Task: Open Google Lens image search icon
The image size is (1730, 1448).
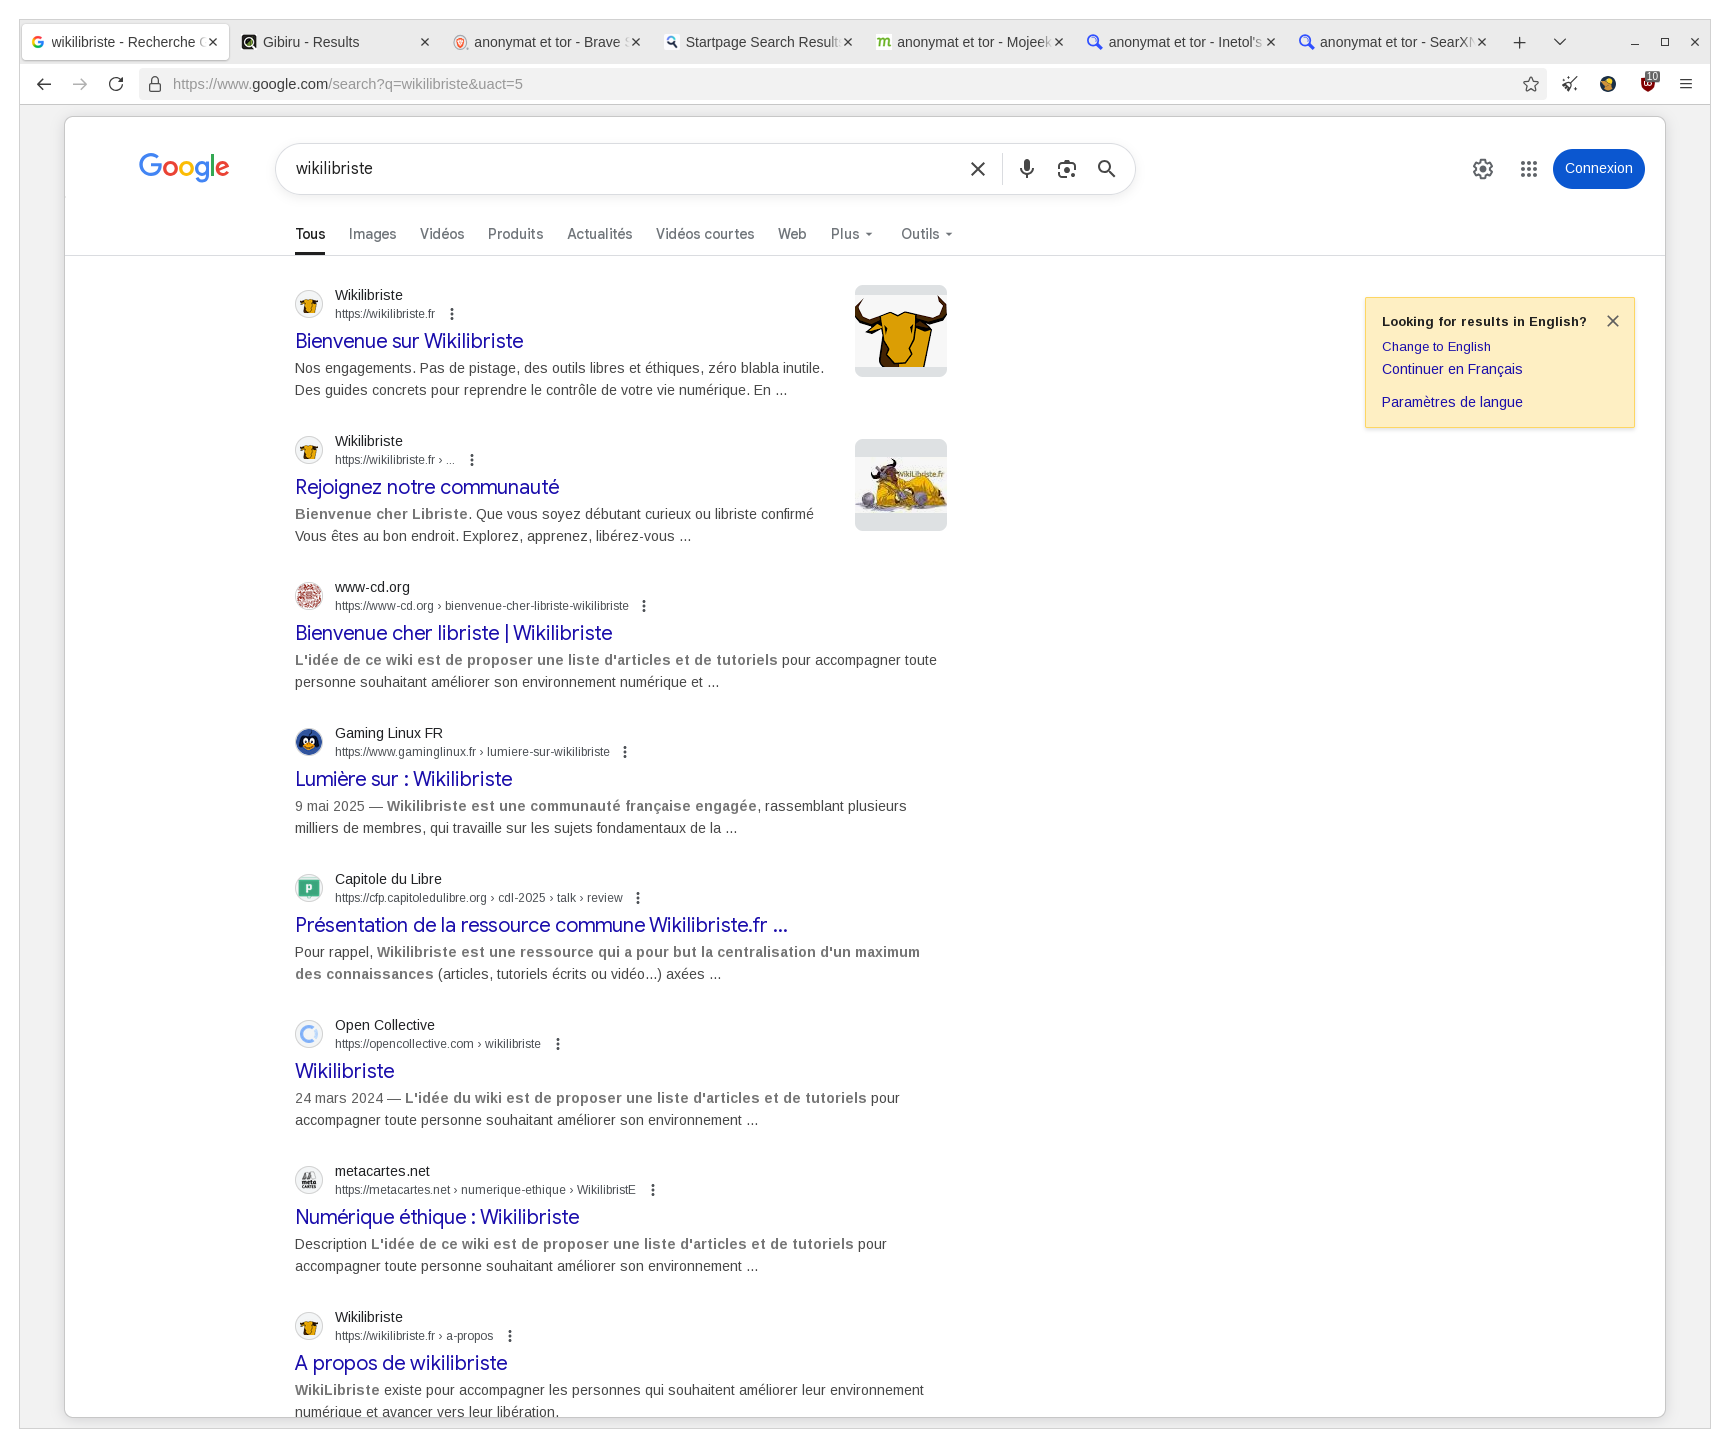Action: (x=1067, y=168)
